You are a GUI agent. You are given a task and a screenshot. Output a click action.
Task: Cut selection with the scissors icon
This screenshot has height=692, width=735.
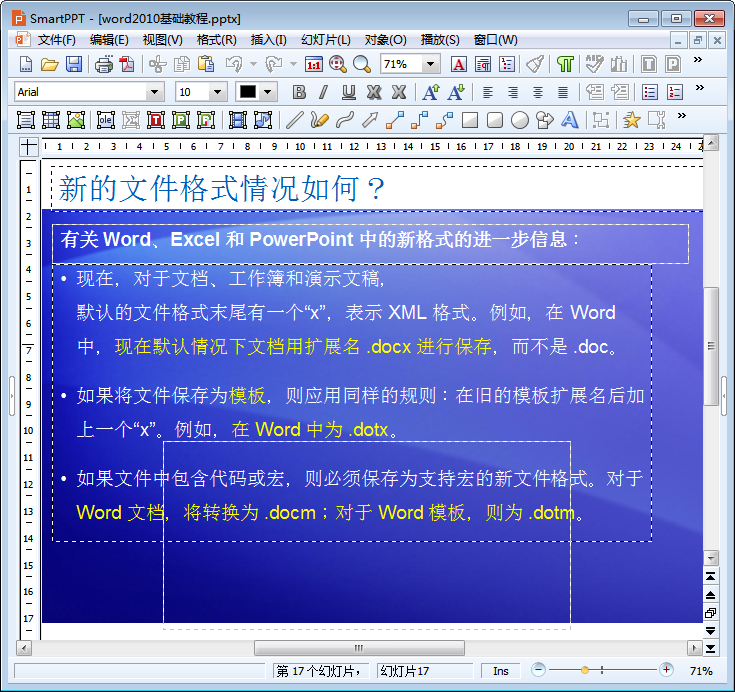[158, 64]
